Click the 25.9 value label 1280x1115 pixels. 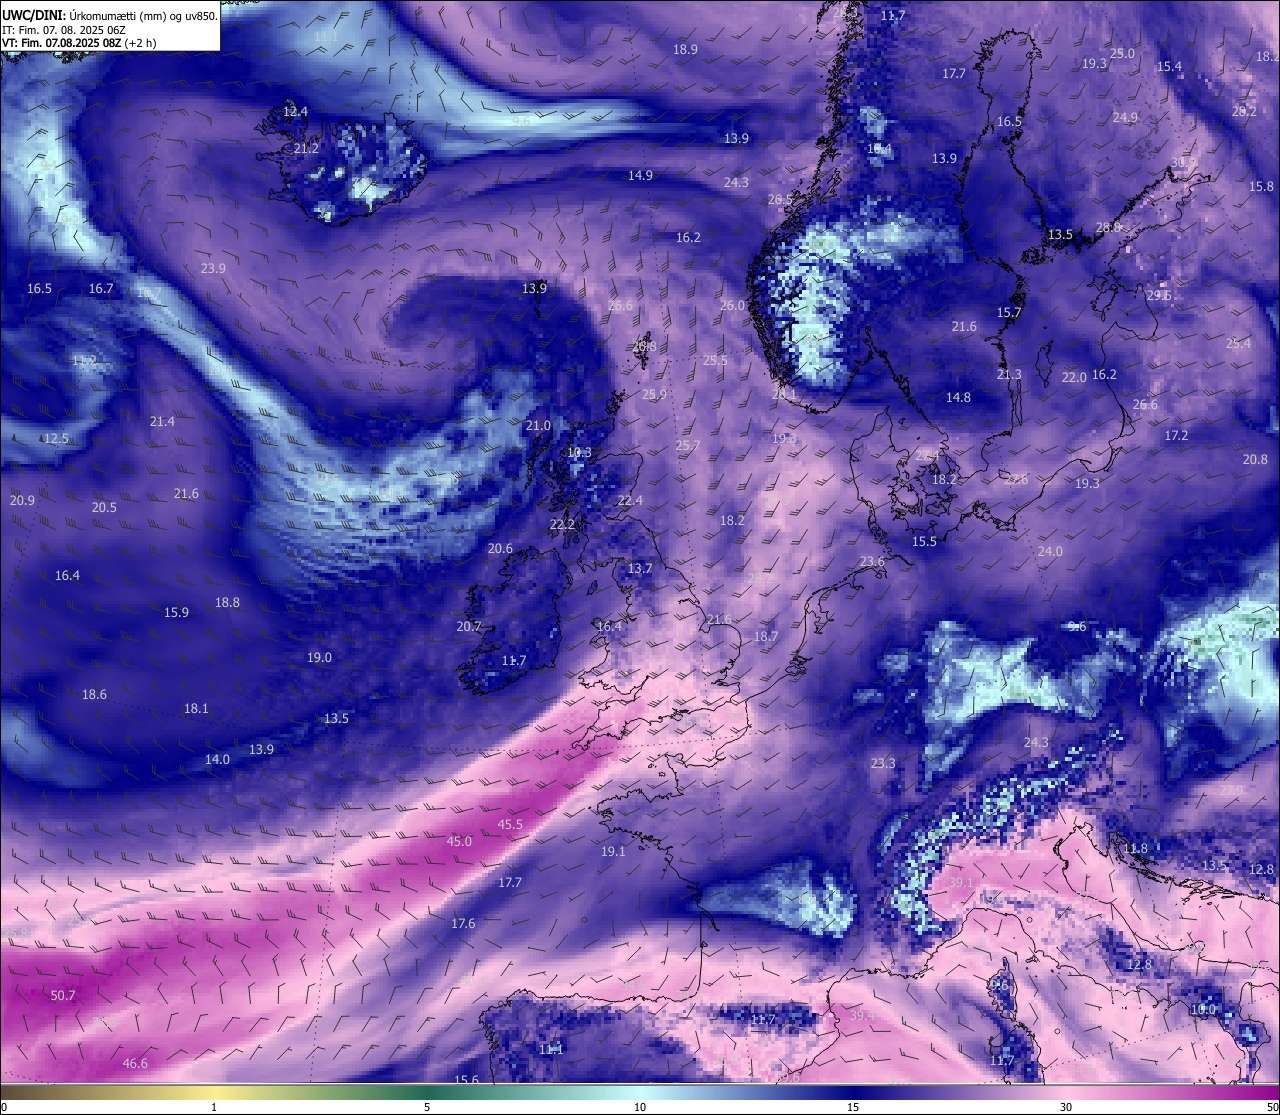coord(654,395)
